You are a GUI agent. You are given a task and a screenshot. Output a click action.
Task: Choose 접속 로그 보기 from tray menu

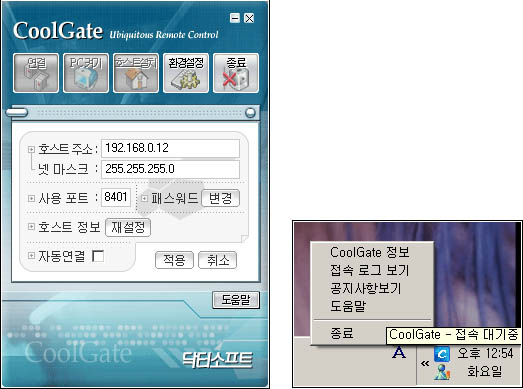tap(370, 270)
